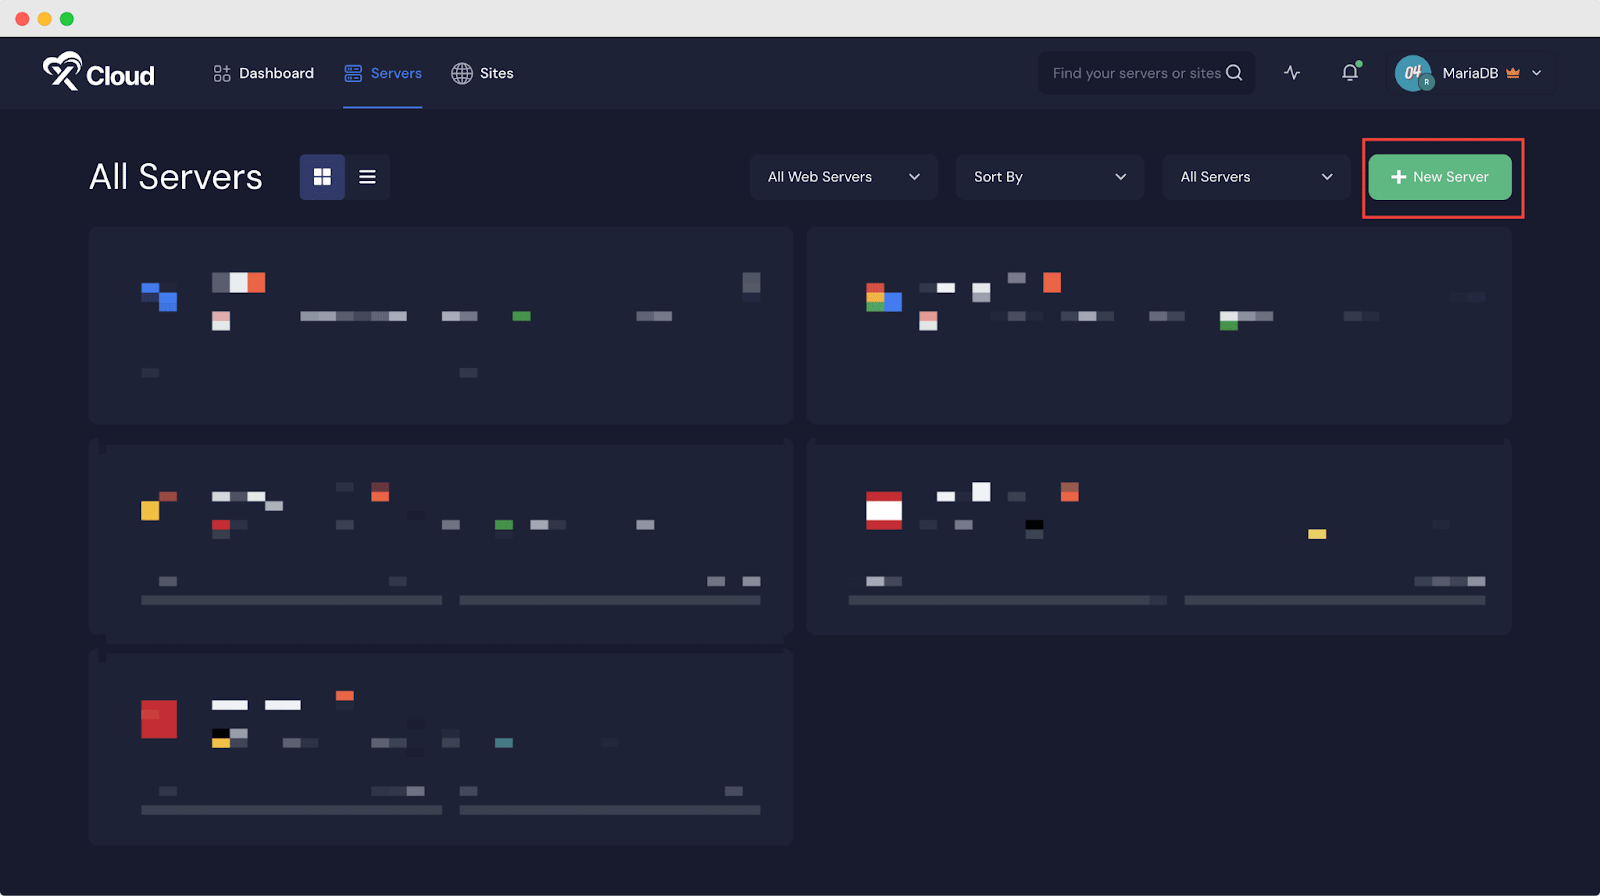Open the MariaDB account menu chevron

coord(1537,73)
